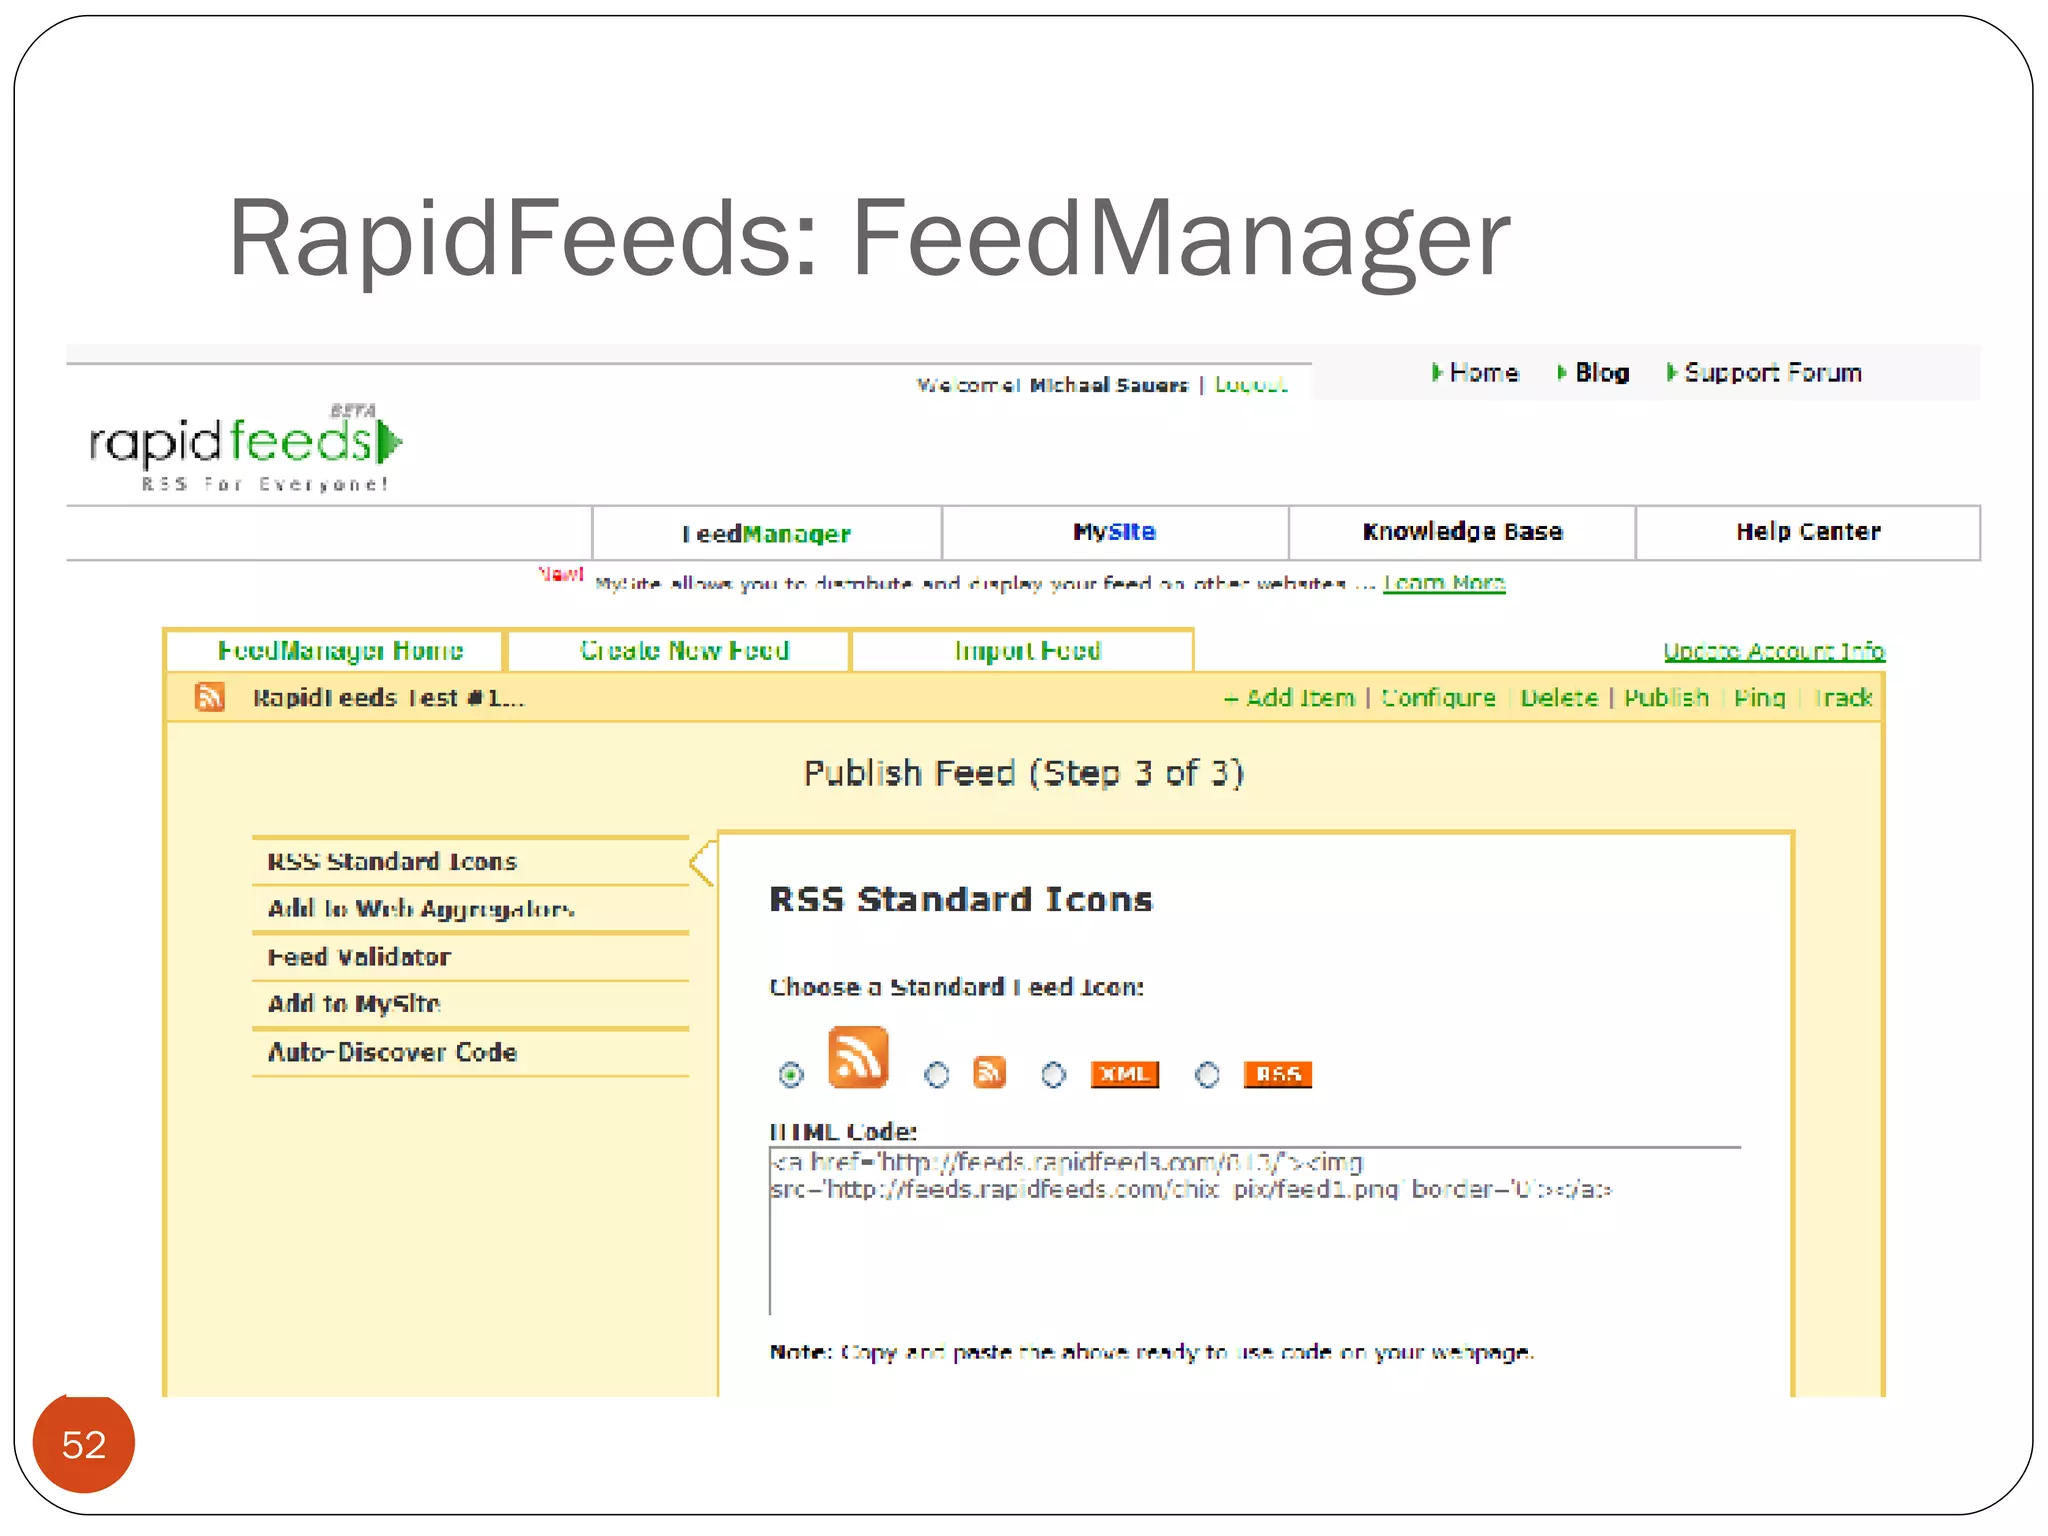Click Publish for the feed

tap(1666, 698)
